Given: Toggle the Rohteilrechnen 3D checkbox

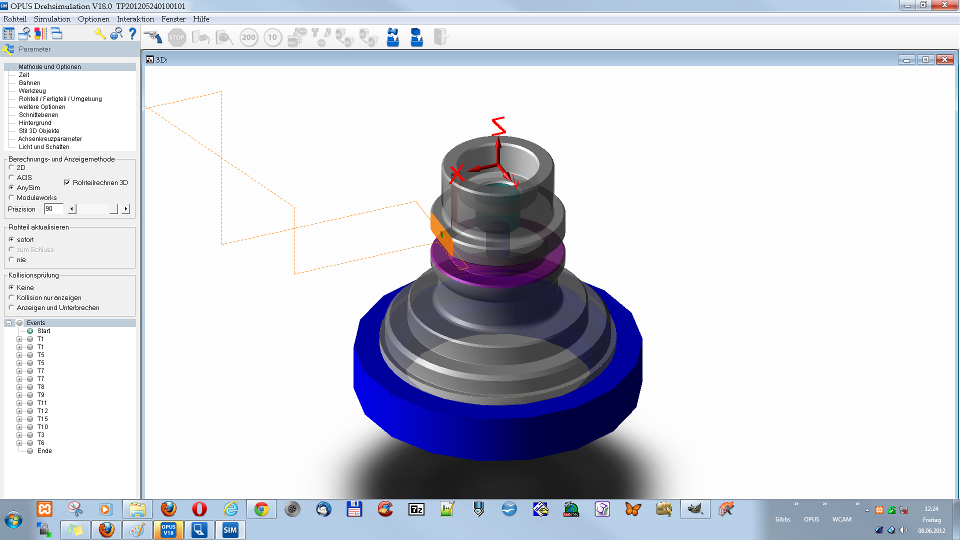Looking at the screenshot, I should coord(67,182).
